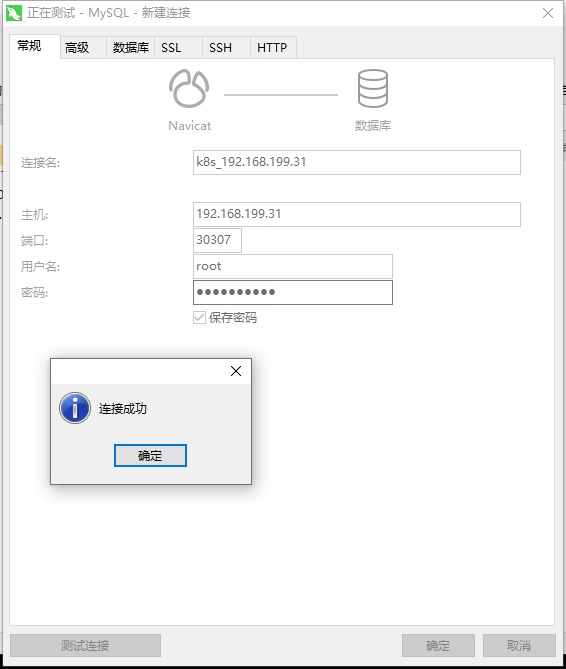Close the 连接成功 message box

[x=236, y=371]
